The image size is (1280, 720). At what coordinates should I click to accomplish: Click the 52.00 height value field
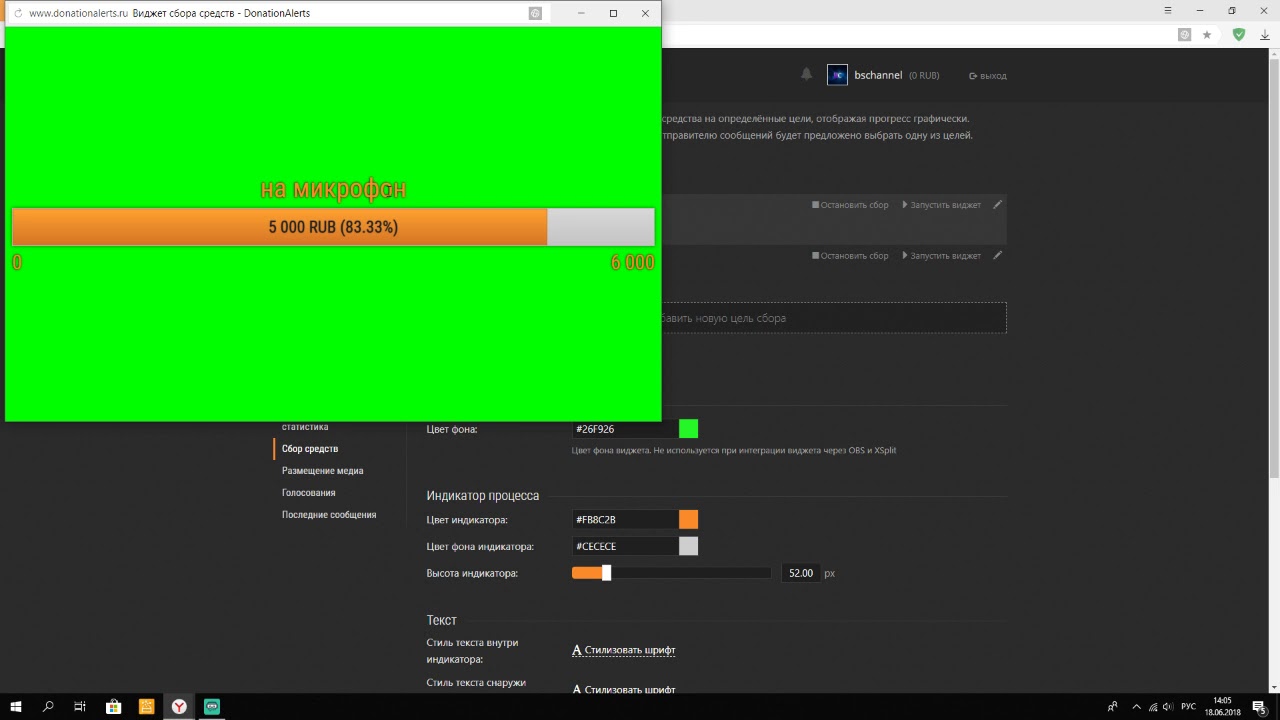tap(801, 573)
